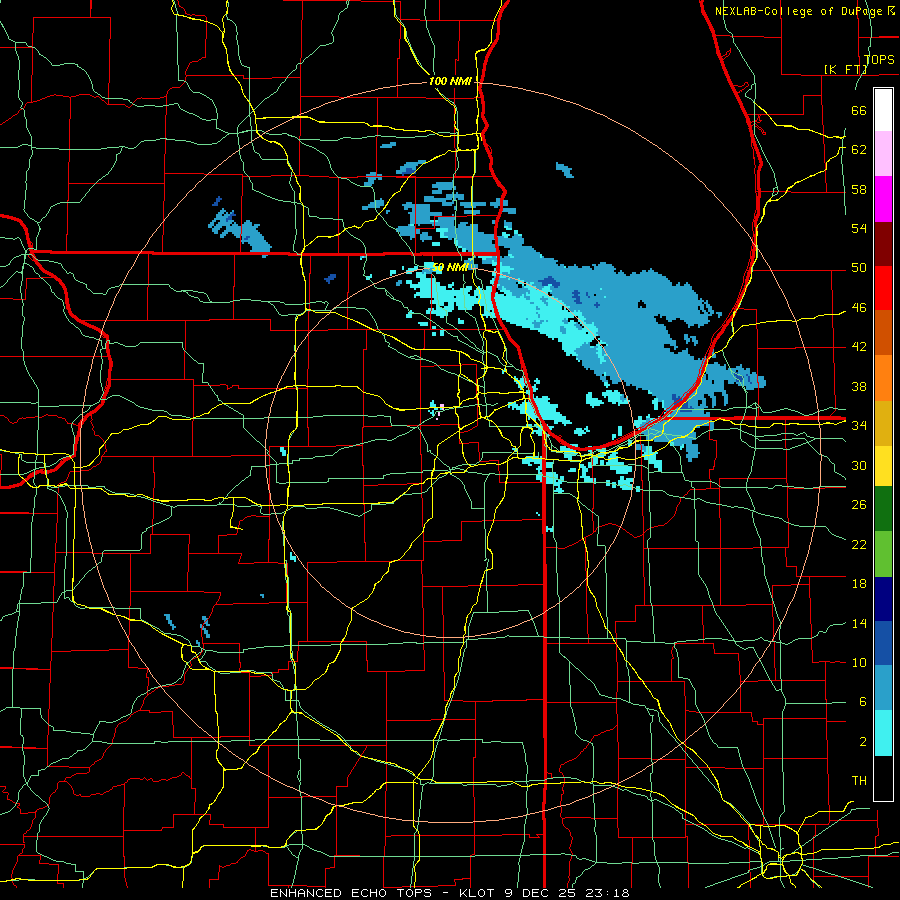The image size is (900, 900).
Task: Click the "66" legend value
Action: pyautogui.click(x=859, y=110)
